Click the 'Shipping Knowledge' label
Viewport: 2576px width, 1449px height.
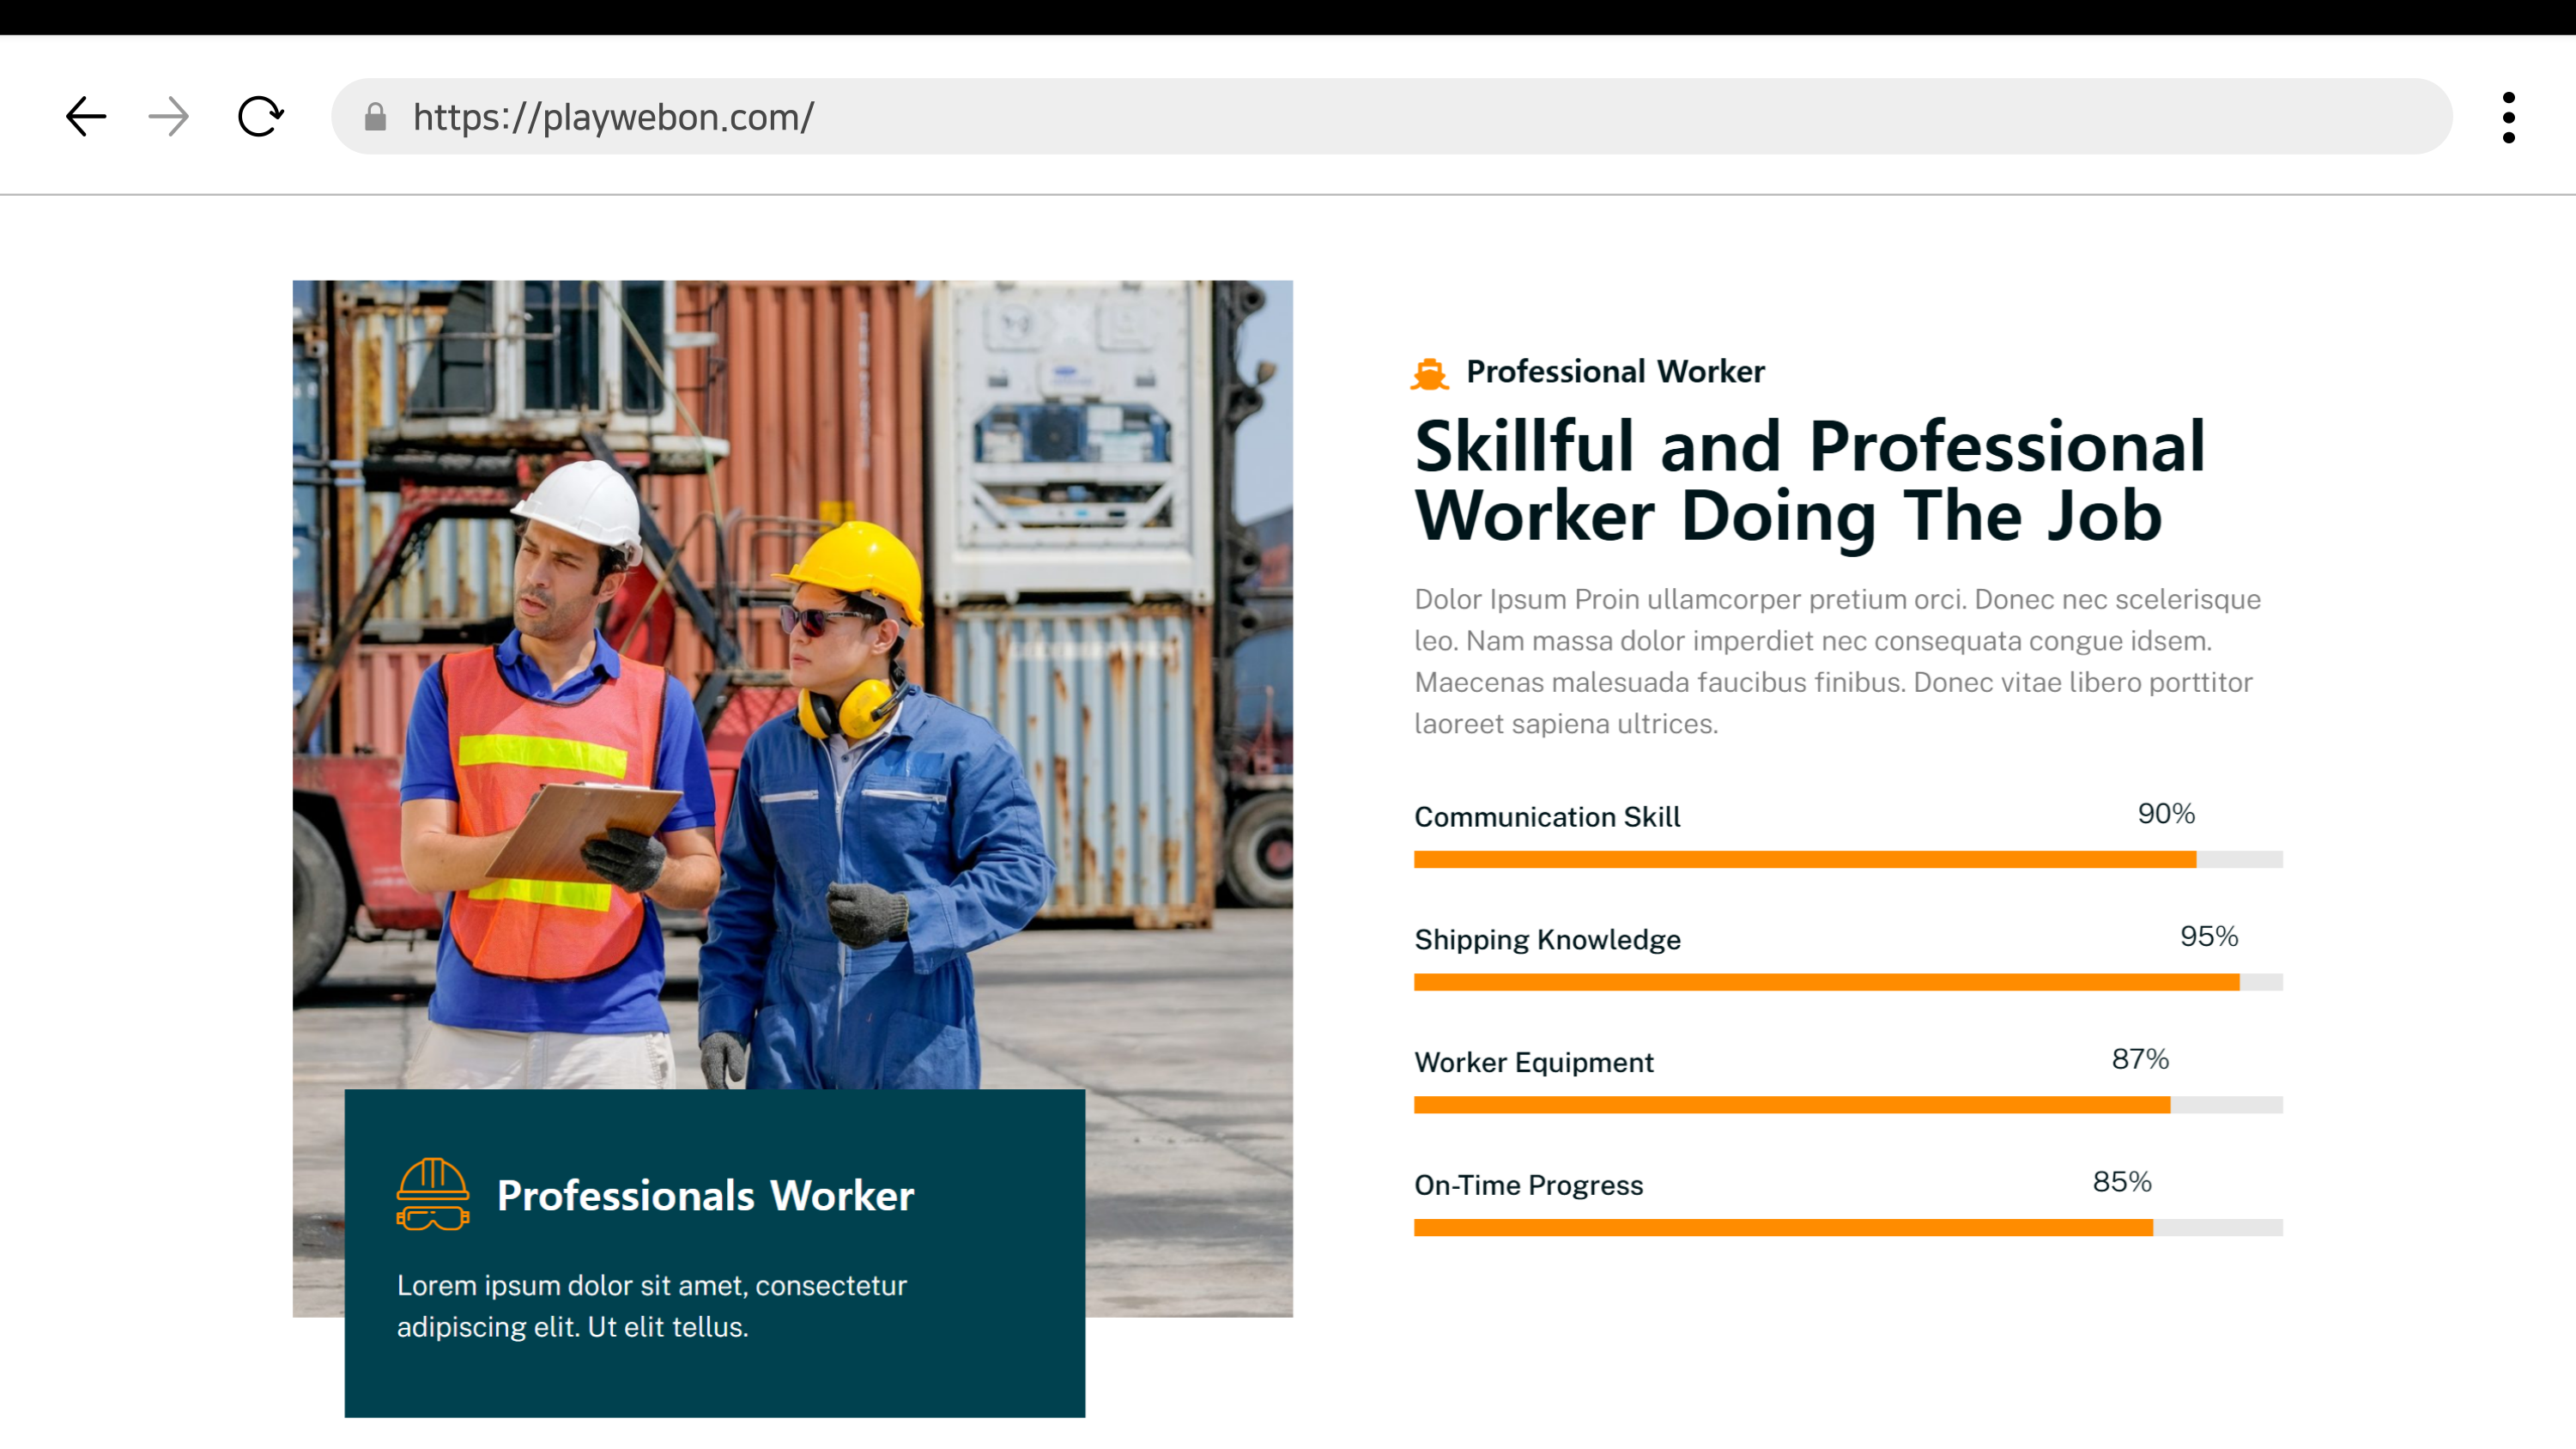coord(1547,940)
